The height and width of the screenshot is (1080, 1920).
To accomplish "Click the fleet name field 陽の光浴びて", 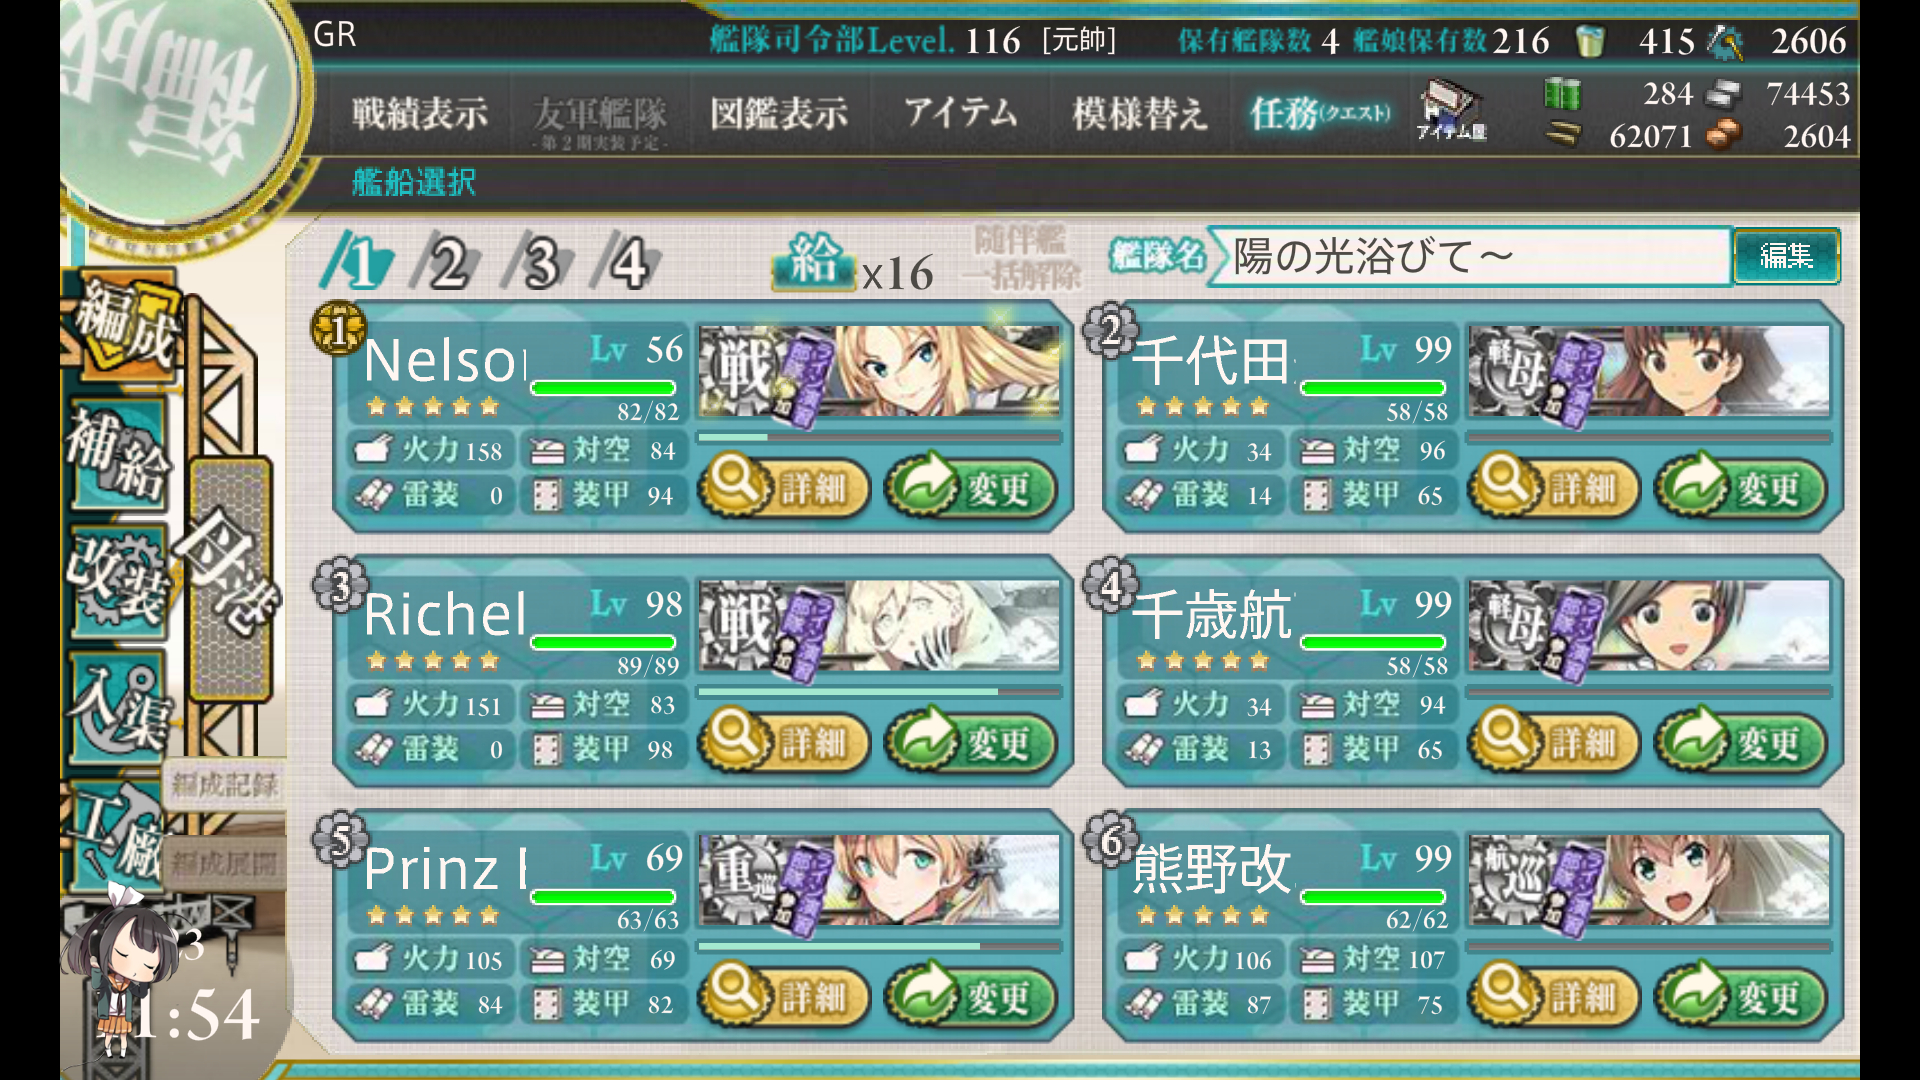I will [x=1470, y=256].
